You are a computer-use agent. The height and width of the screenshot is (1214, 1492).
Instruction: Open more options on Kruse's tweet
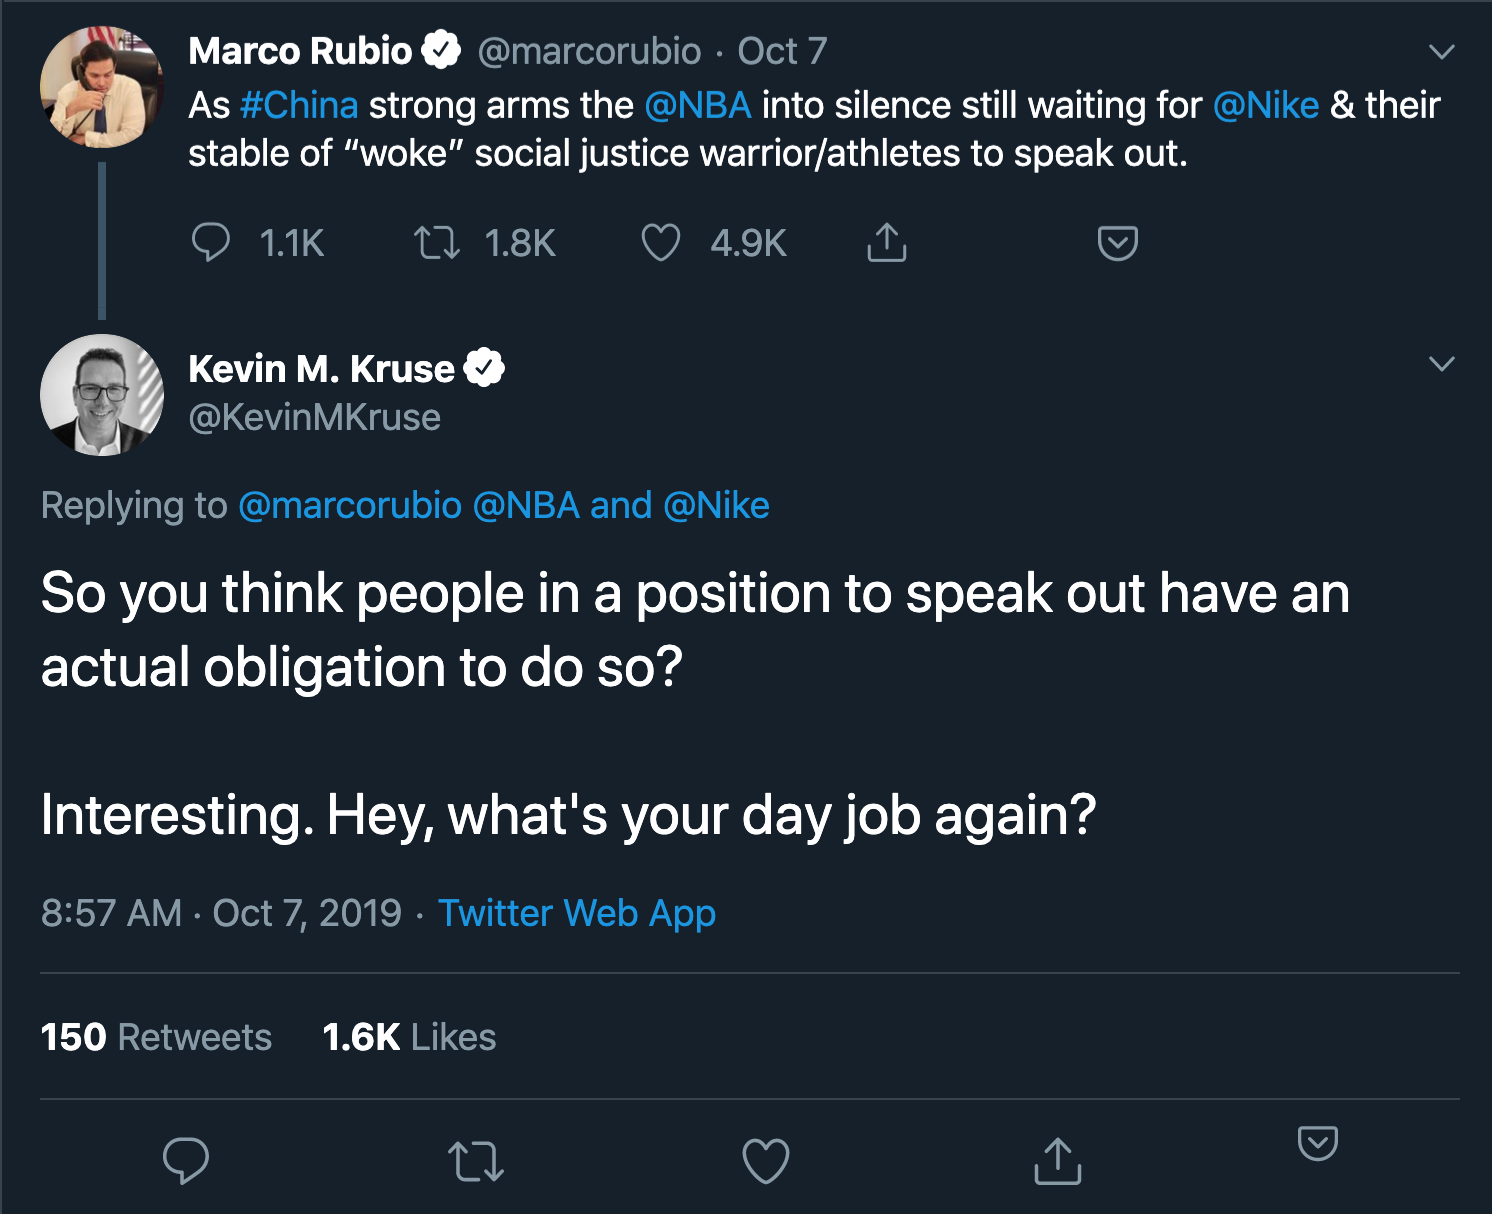click(1441, 364)
